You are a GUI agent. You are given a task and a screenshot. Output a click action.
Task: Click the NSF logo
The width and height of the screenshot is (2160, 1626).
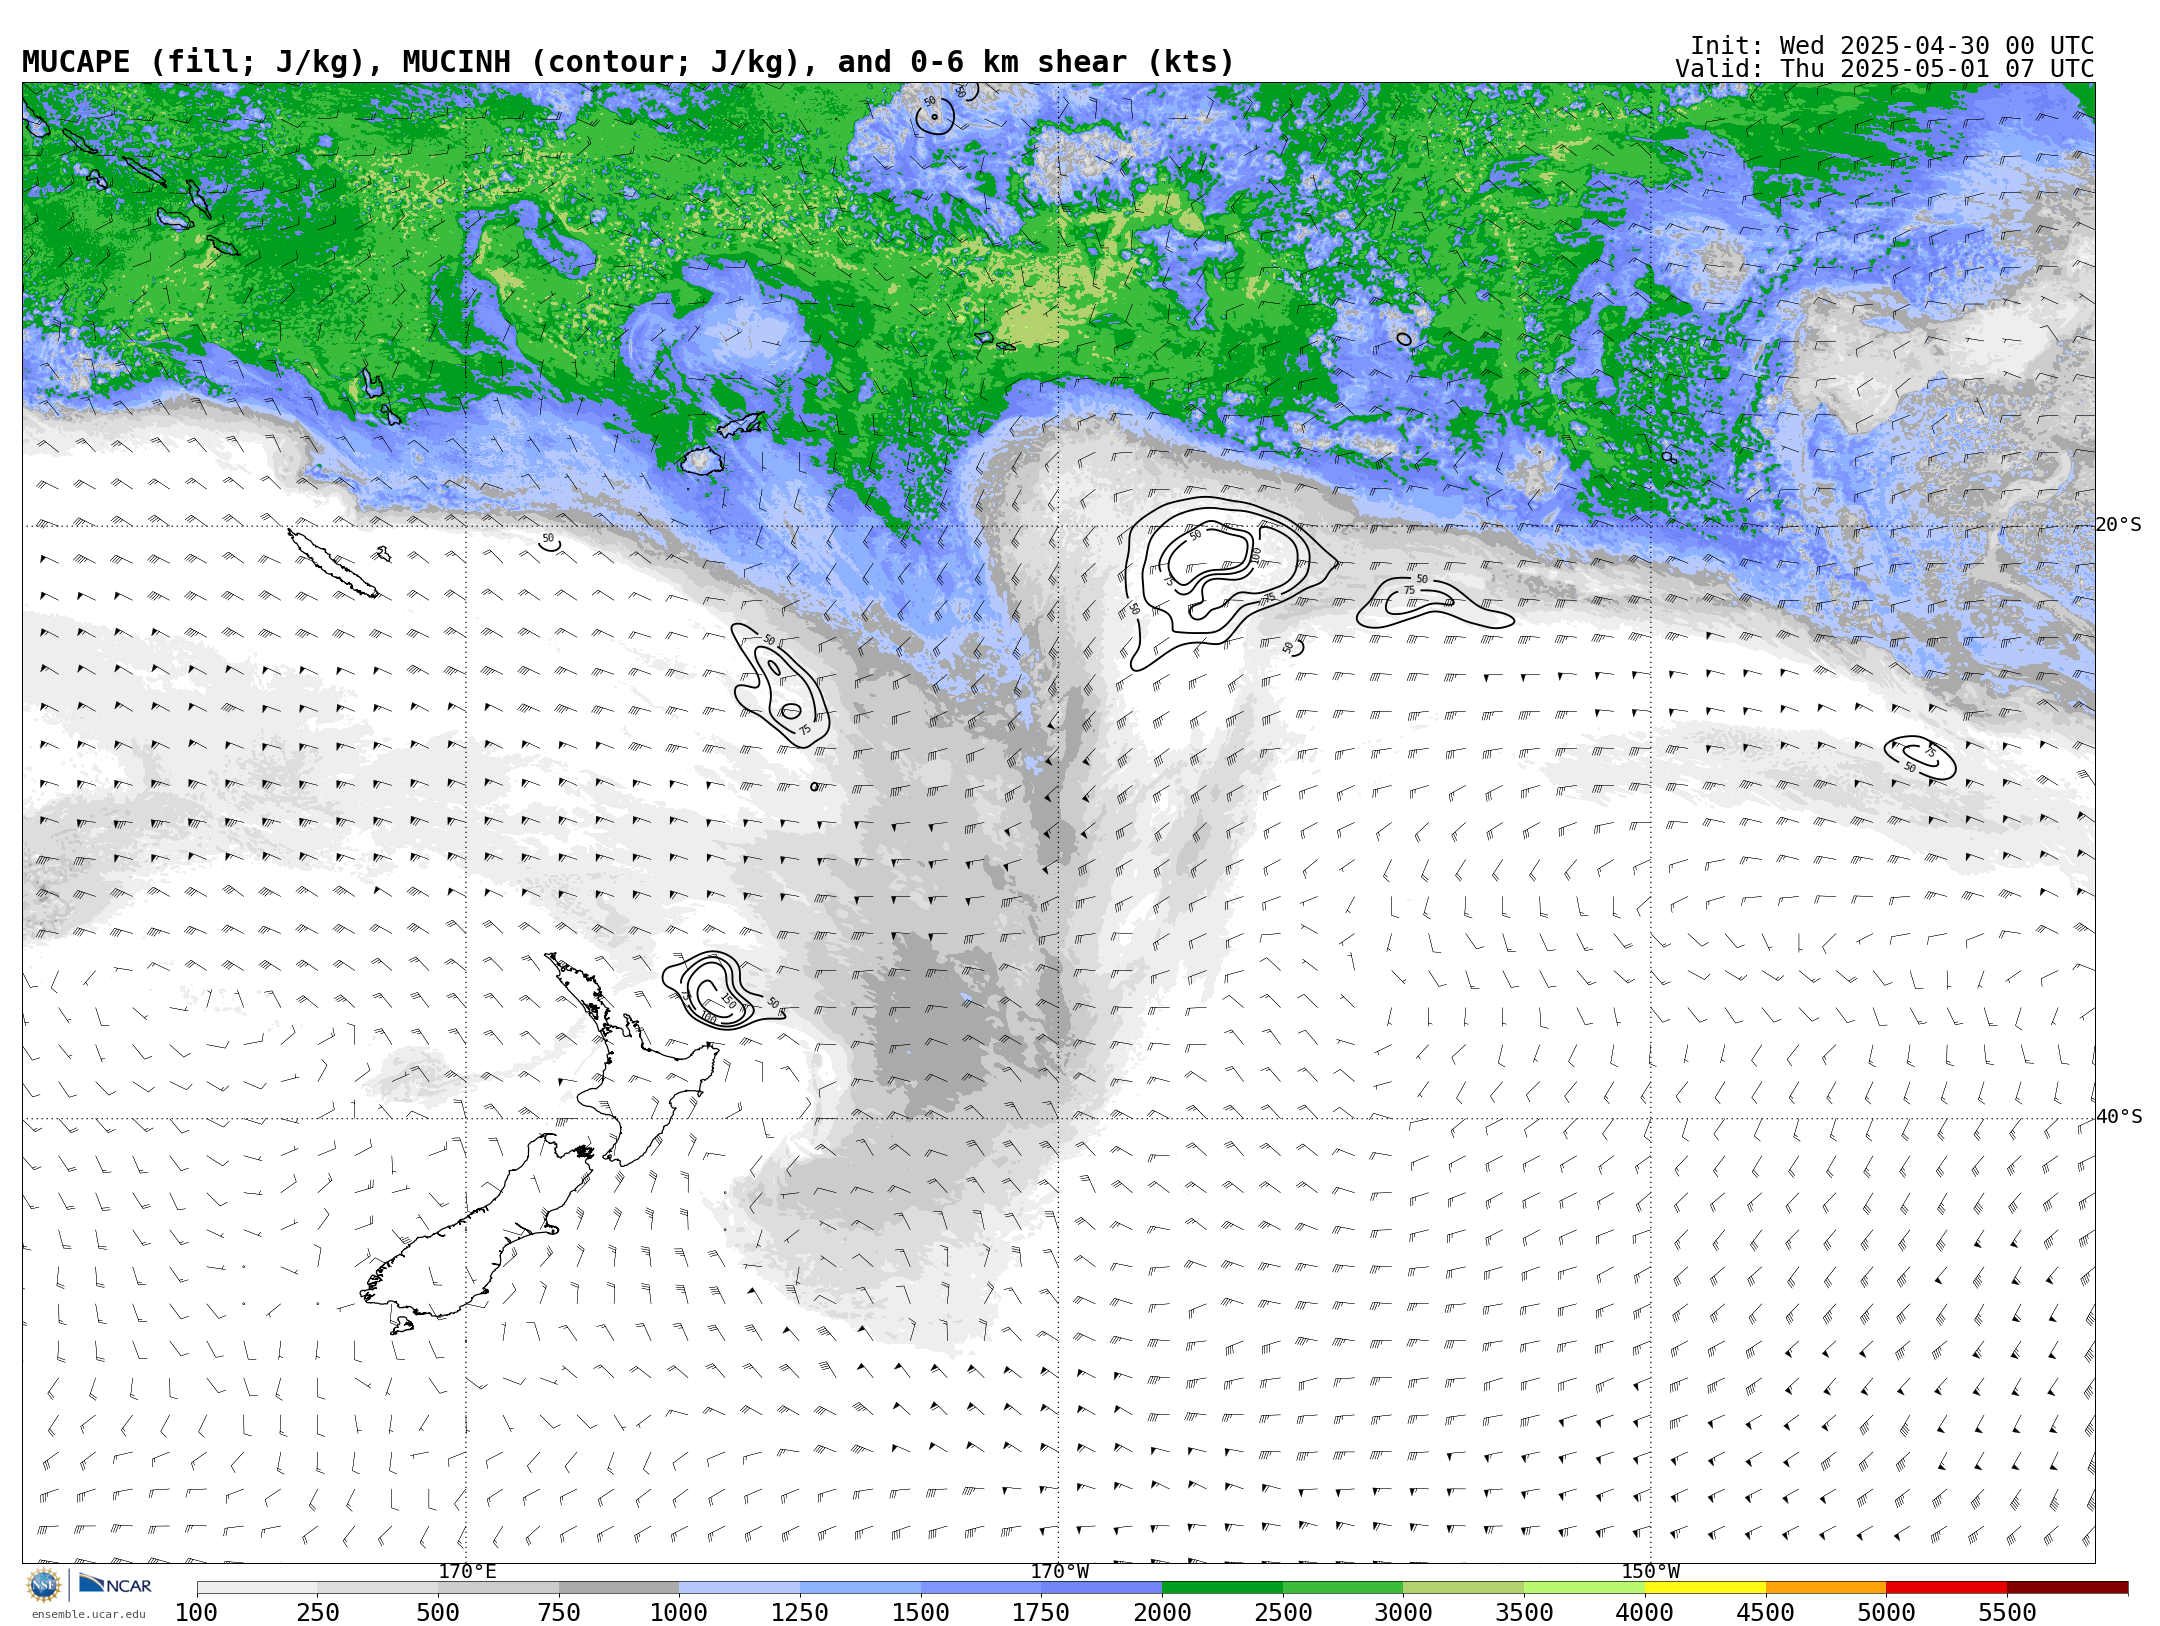click(x=44, y=1585)
